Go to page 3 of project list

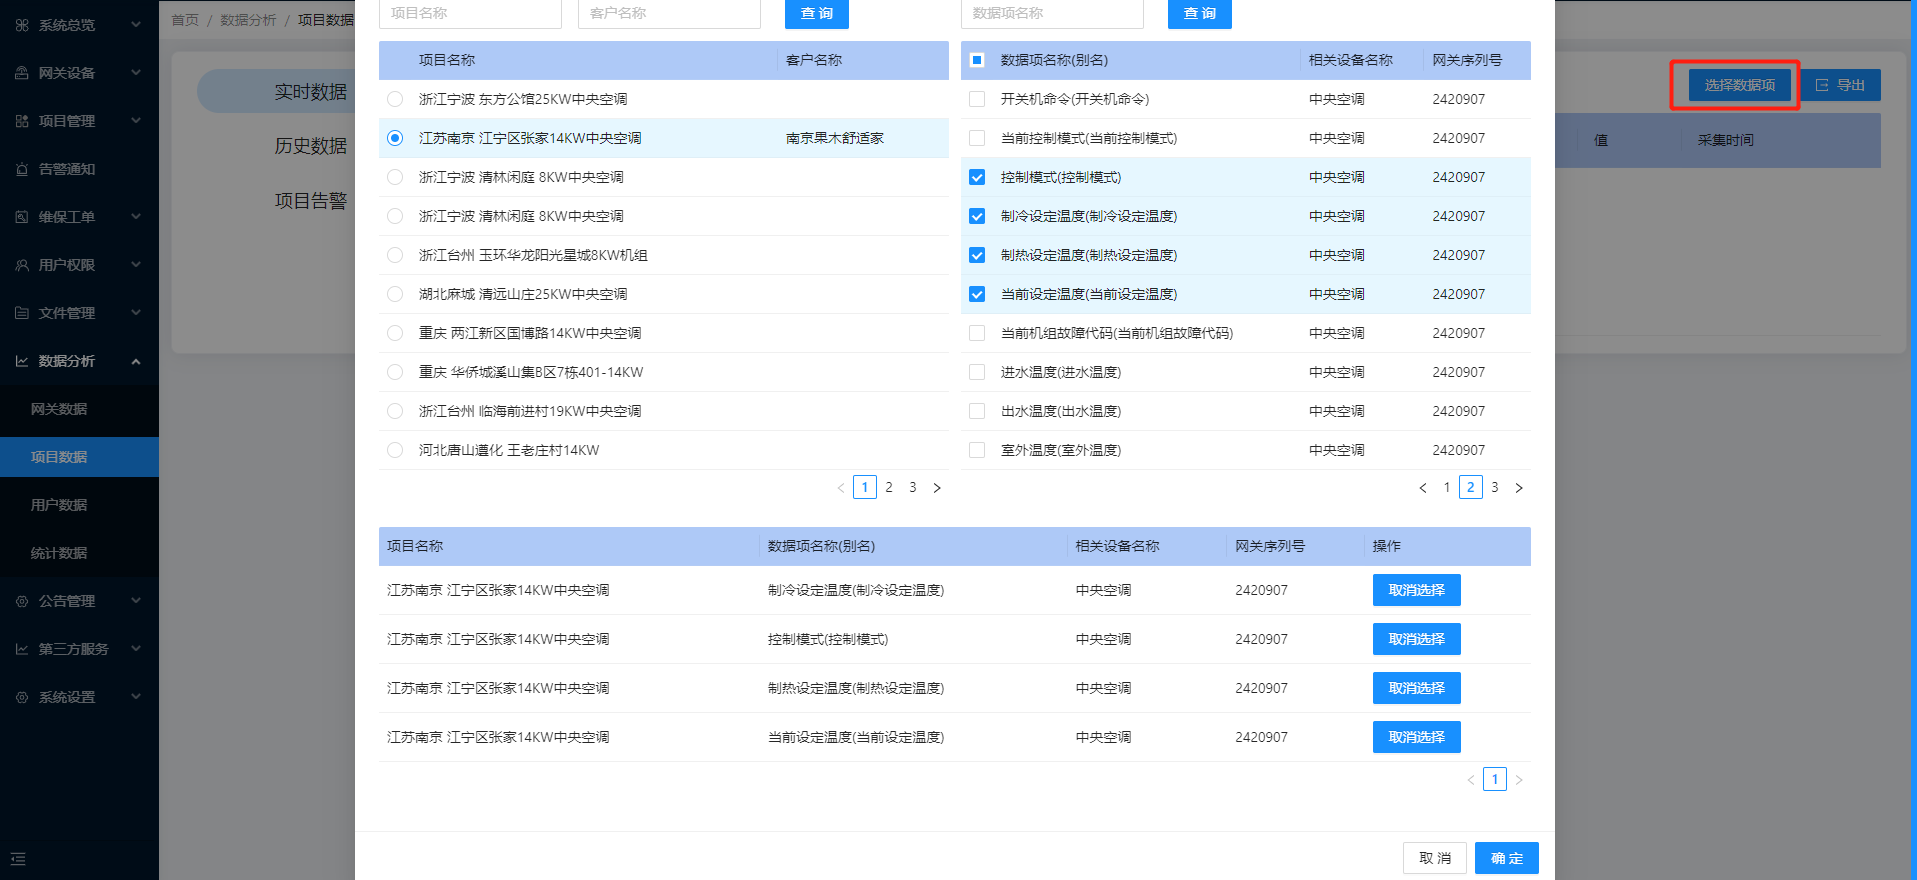click(913, 488)
